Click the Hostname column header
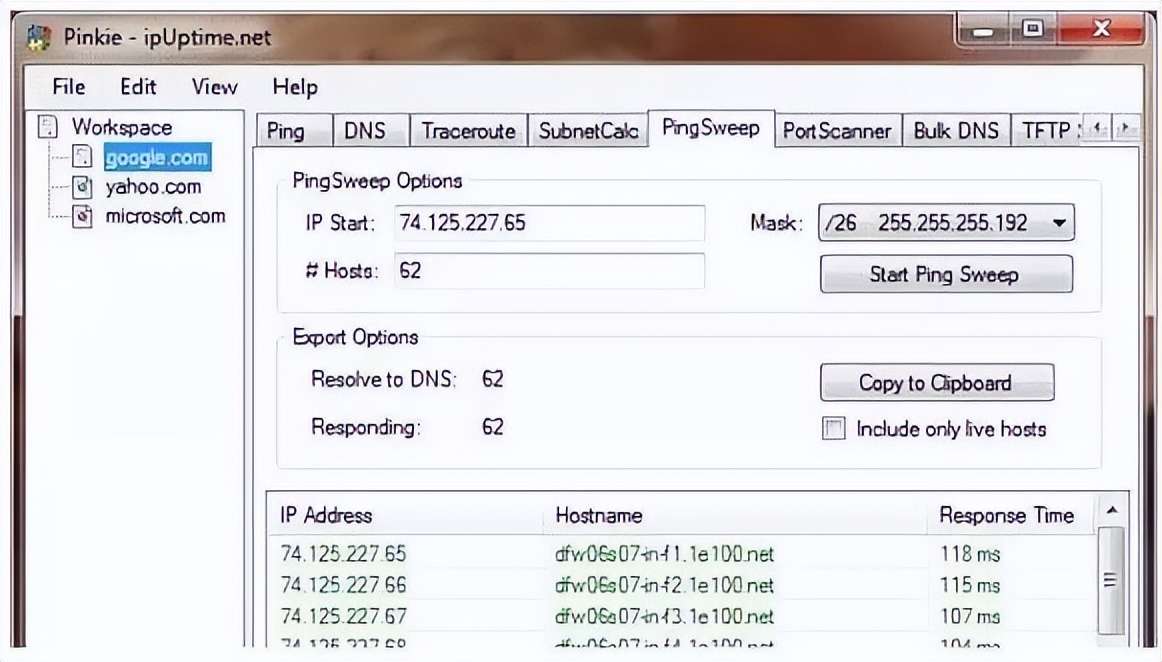This screenshot has width=1162, height=662. tap(734, 515)
